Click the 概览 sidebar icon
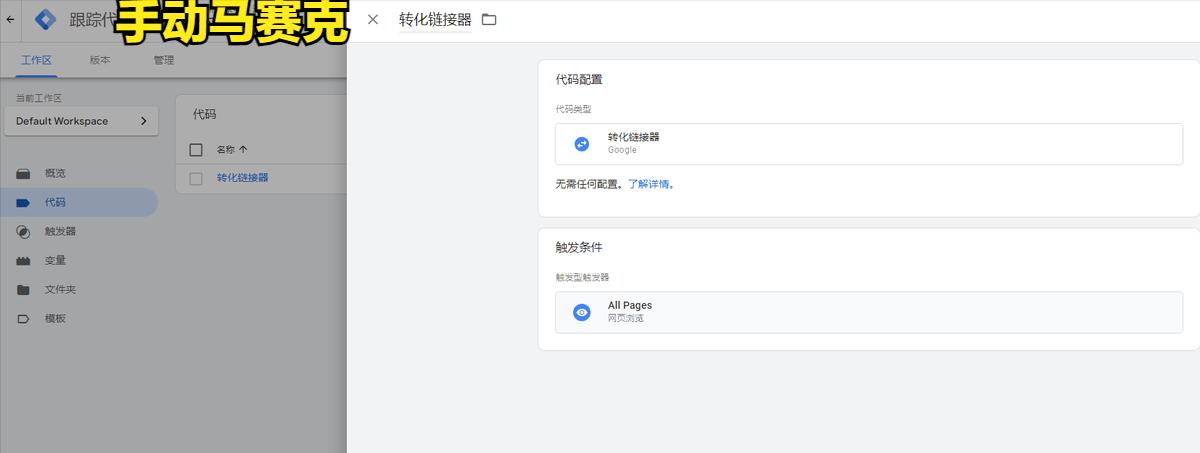The width and height of the screenshot is (1200, 453). pyautogui.click(x=23, y=173)
